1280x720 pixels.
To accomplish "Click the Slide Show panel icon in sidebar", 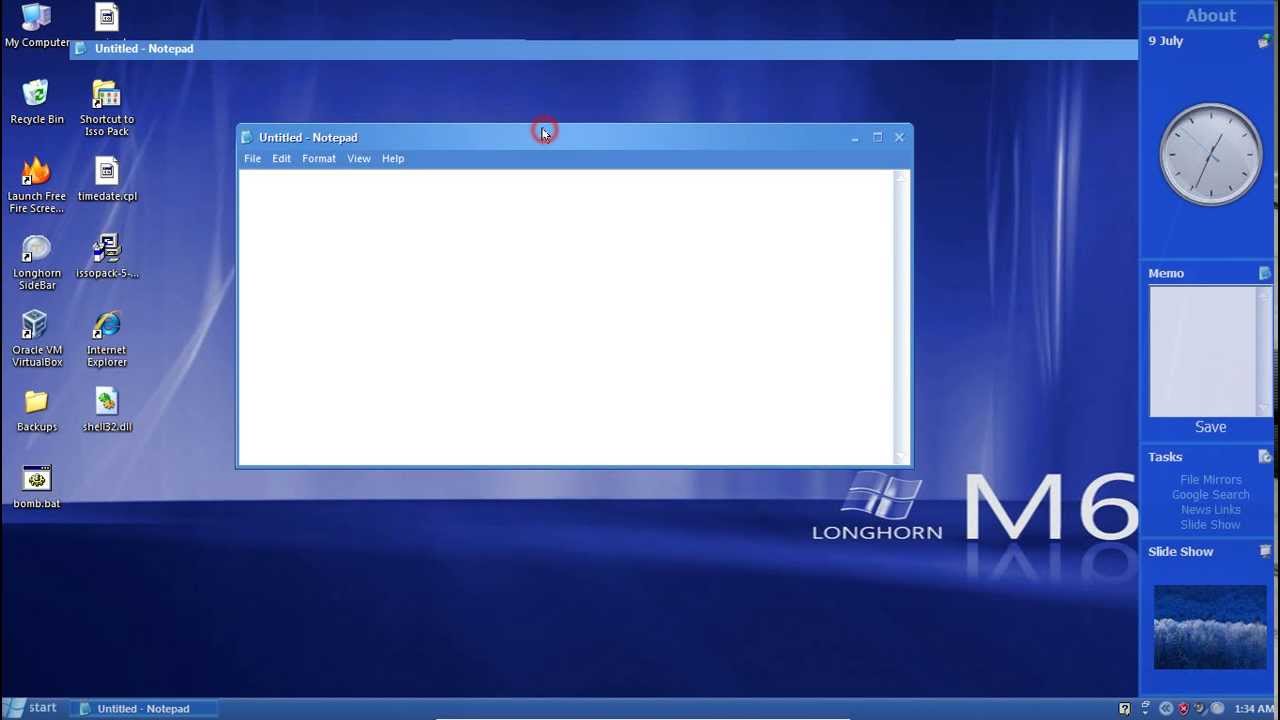I will click(x=1265, y=551).
